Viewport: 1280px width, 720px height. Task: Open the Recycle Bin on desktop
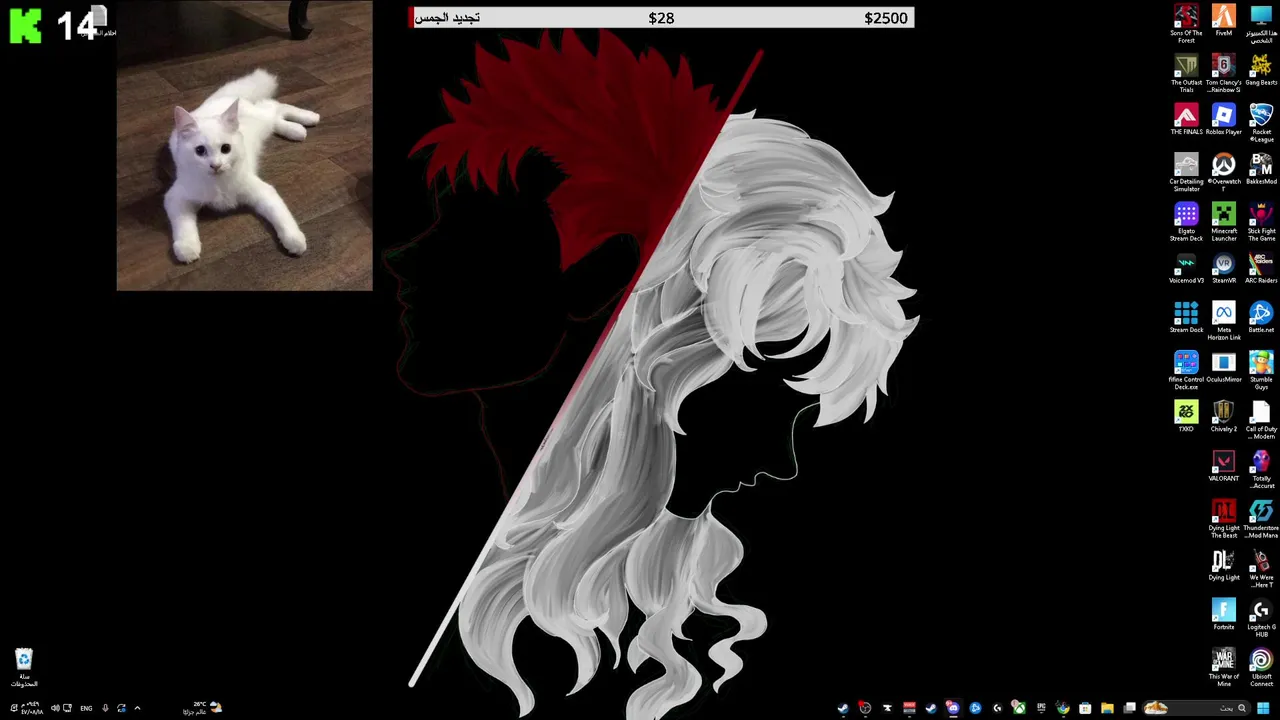click(24, 668)
